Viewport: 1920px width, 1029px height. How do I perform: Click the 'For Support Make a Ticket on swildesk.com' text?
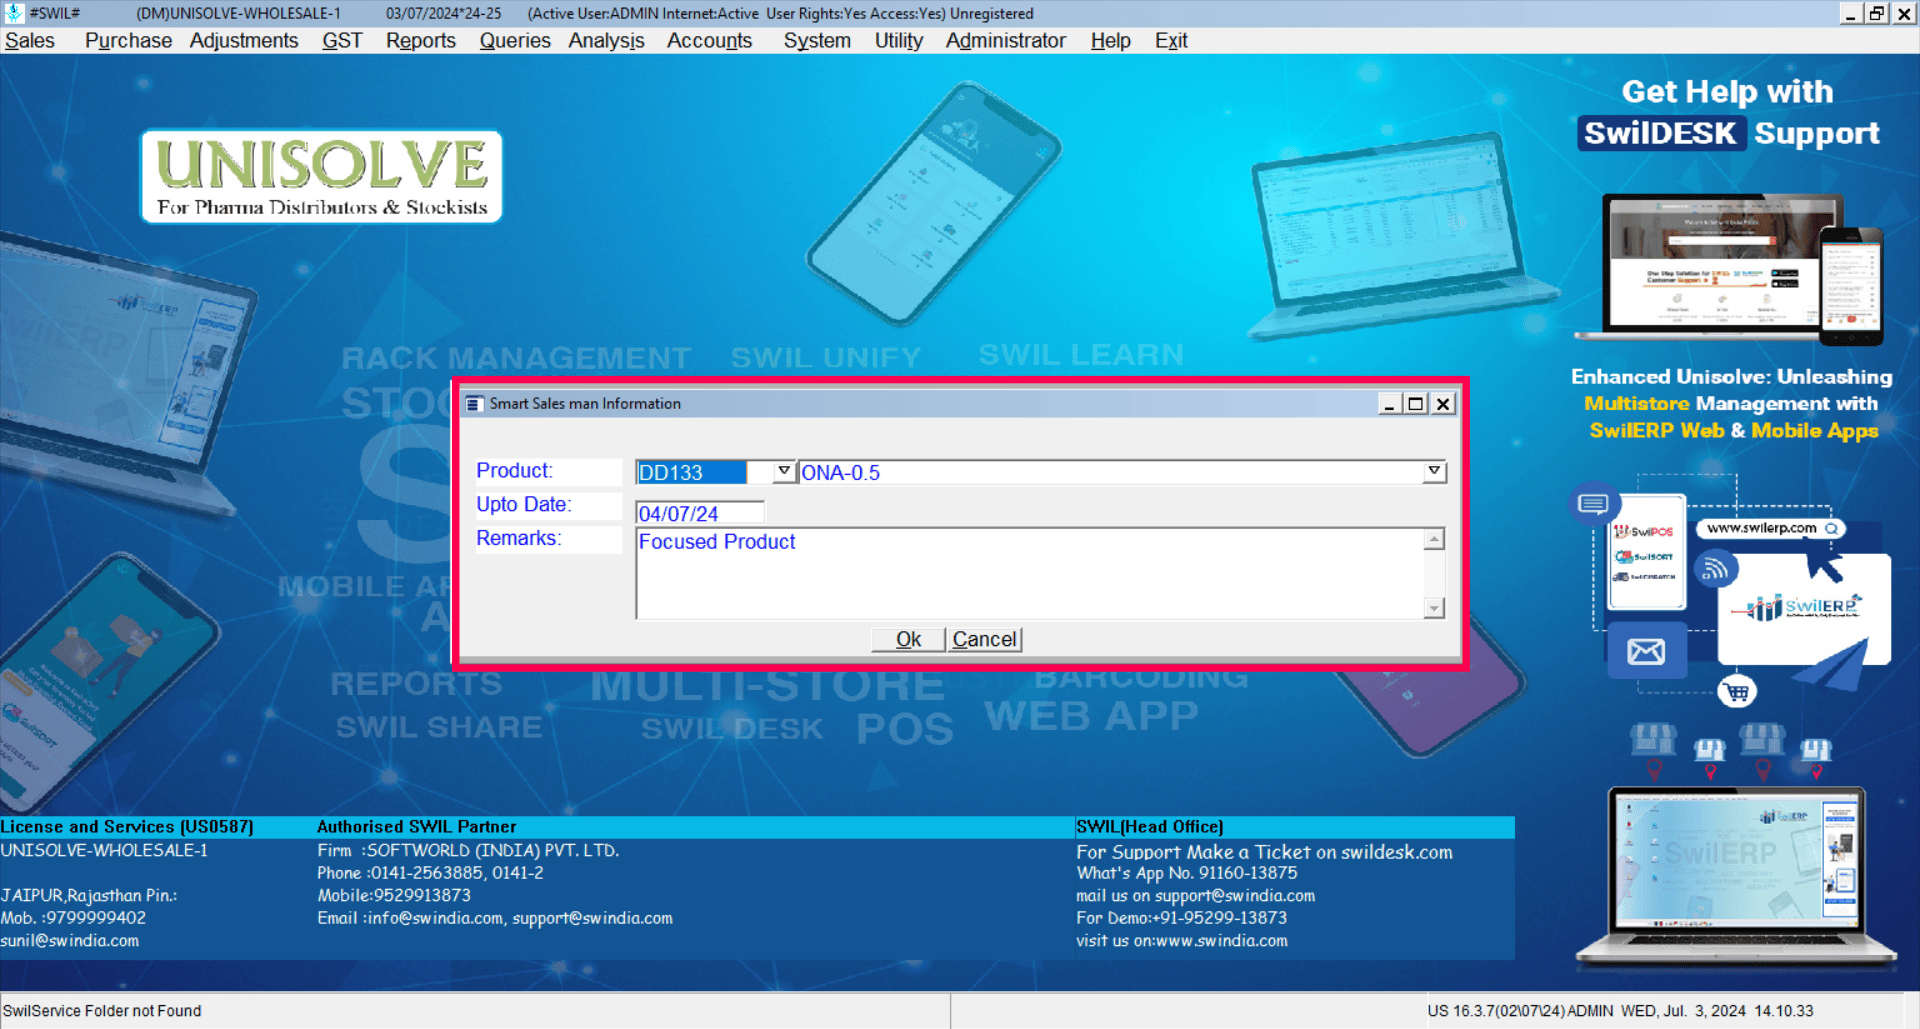(1264, 852)
